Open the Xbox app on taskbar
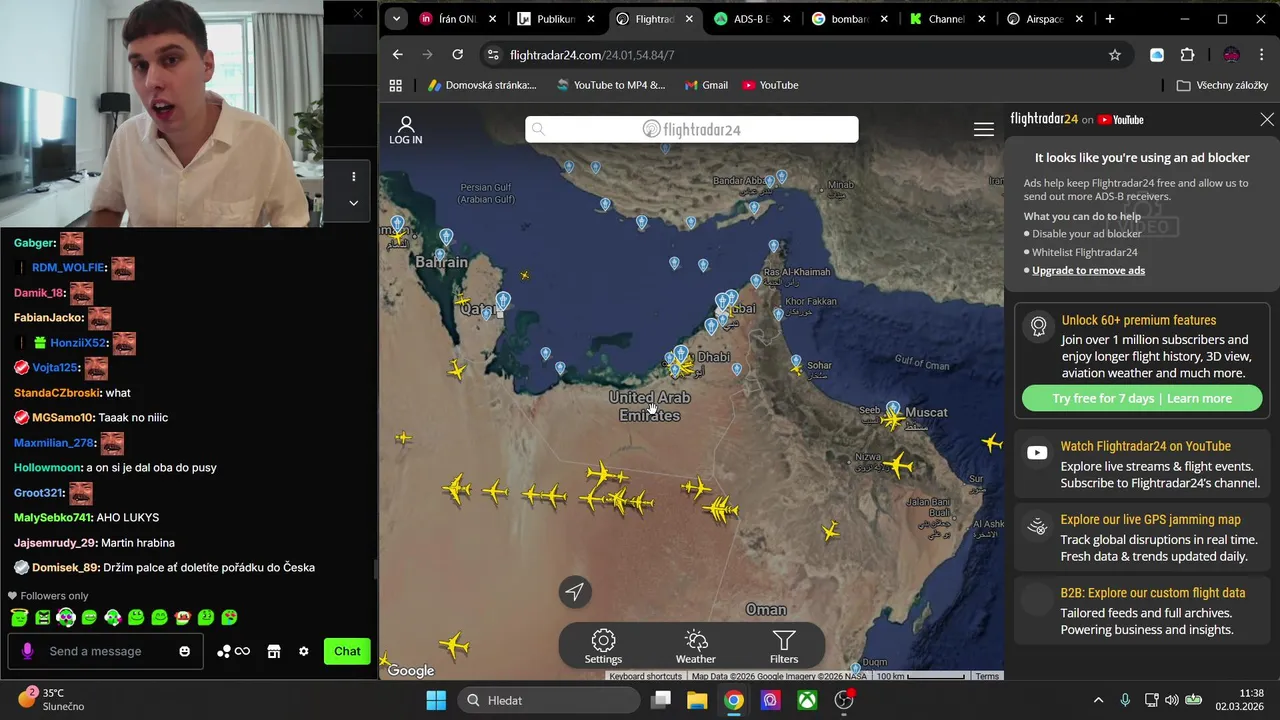Viewport: 1280px width, 720px height. click(807, 700)
